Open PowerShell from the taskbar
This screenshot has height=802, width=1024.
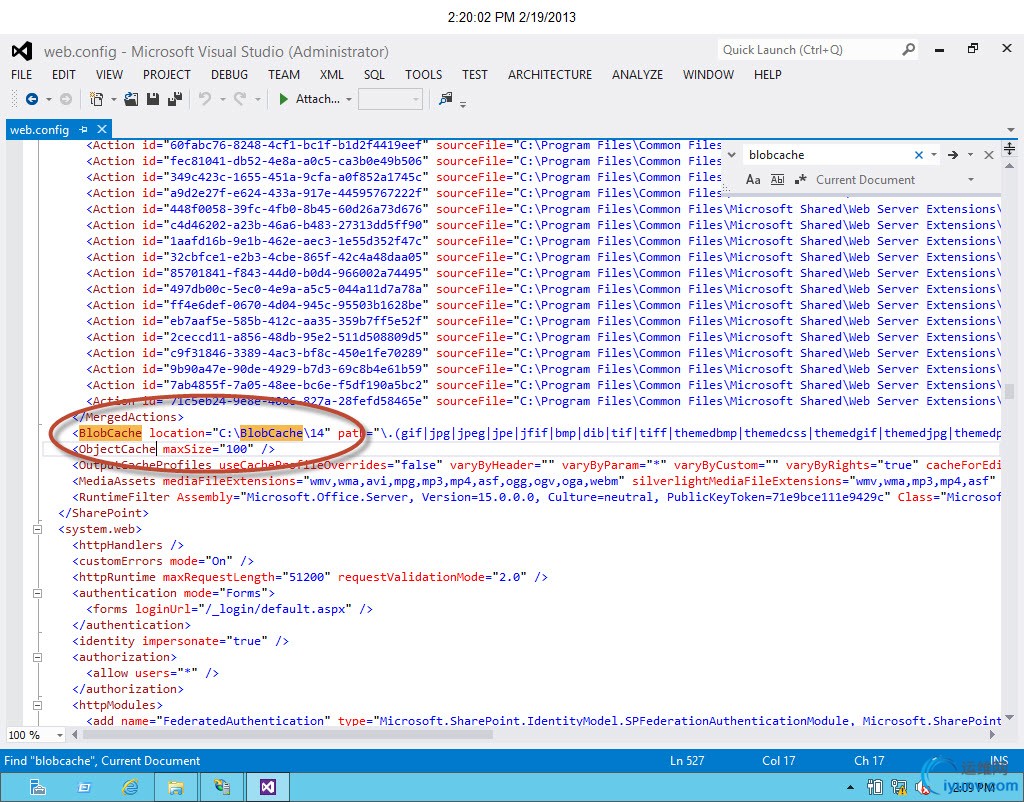pyautogui.click(x=84, y=787)
